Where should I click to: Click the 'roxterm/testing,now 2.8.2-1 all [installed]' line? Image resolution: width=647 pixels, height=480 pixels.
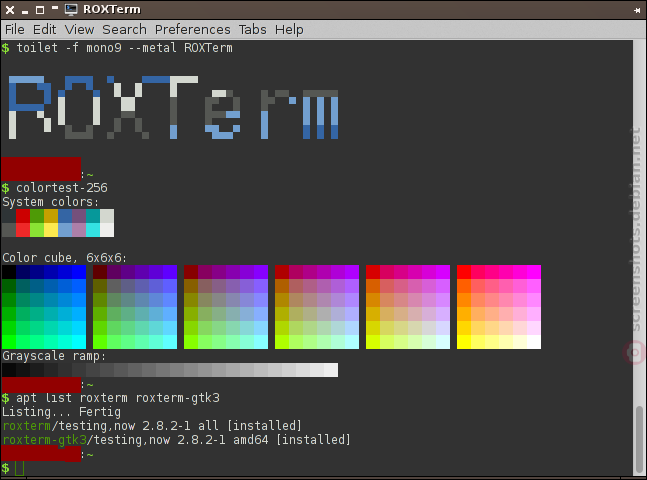click(x=152, y=426)
